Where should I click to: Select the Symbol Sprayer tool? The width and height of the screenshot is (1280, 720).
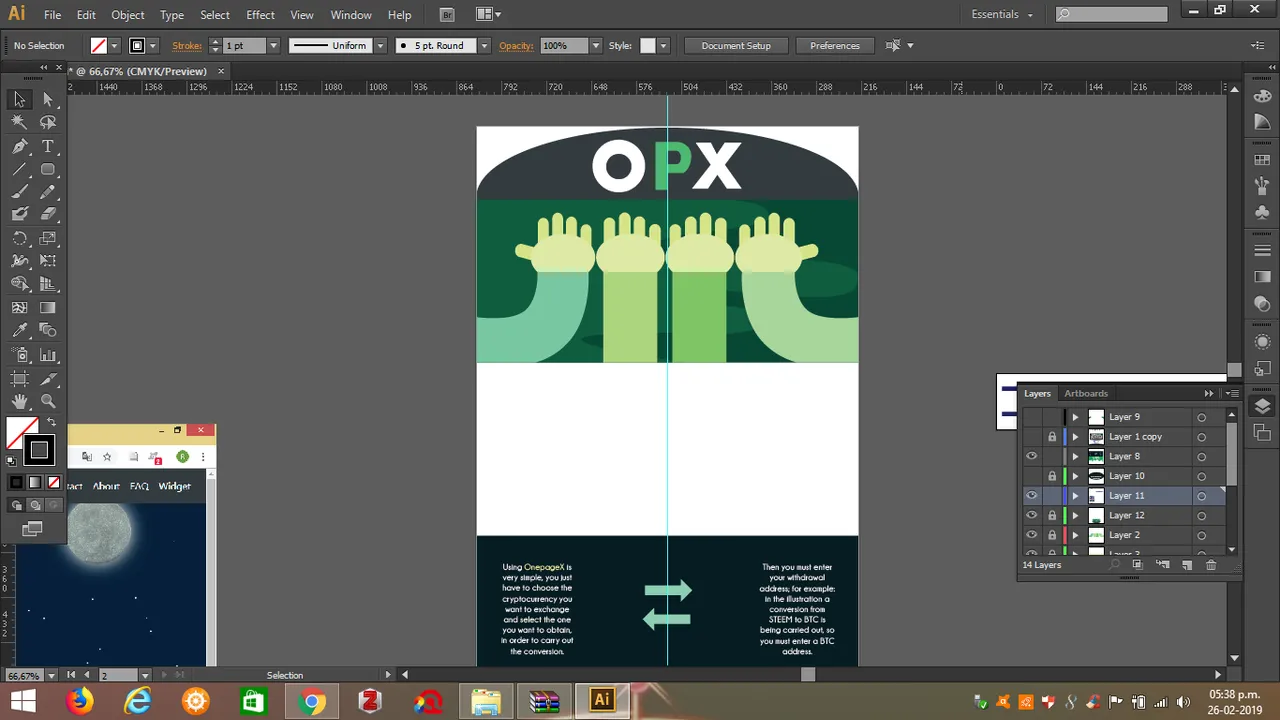coord(19,355)
